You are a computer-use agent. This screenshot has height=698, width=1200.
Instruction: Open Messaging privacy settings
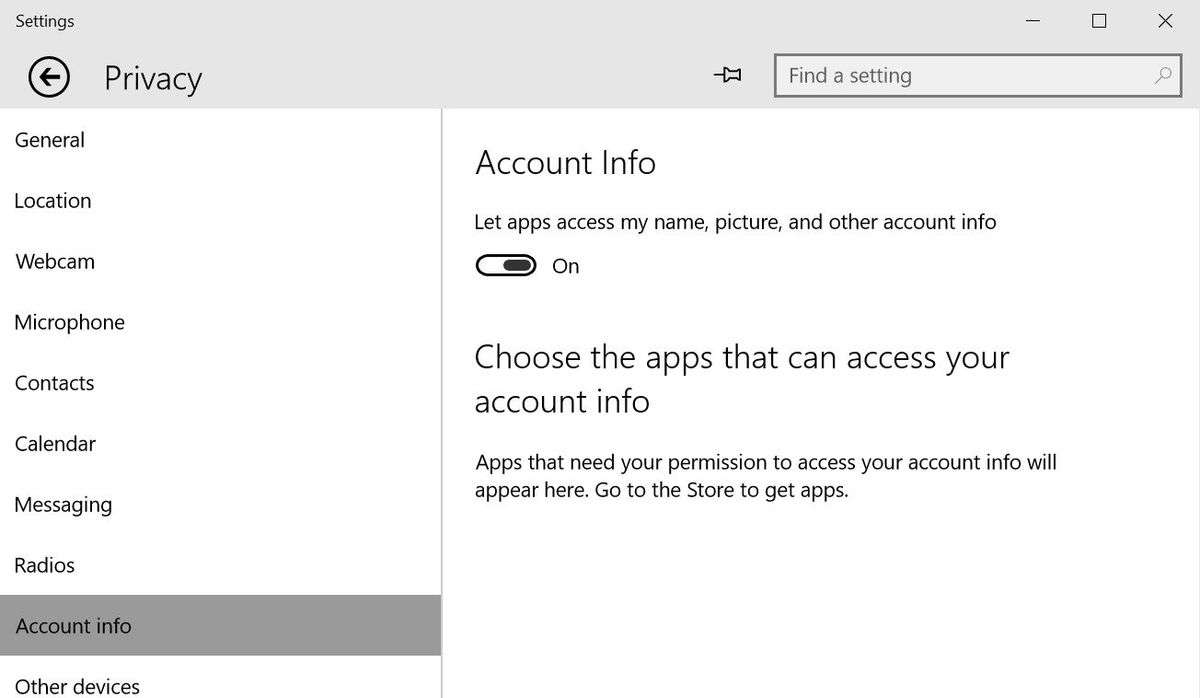pos(63,504)
